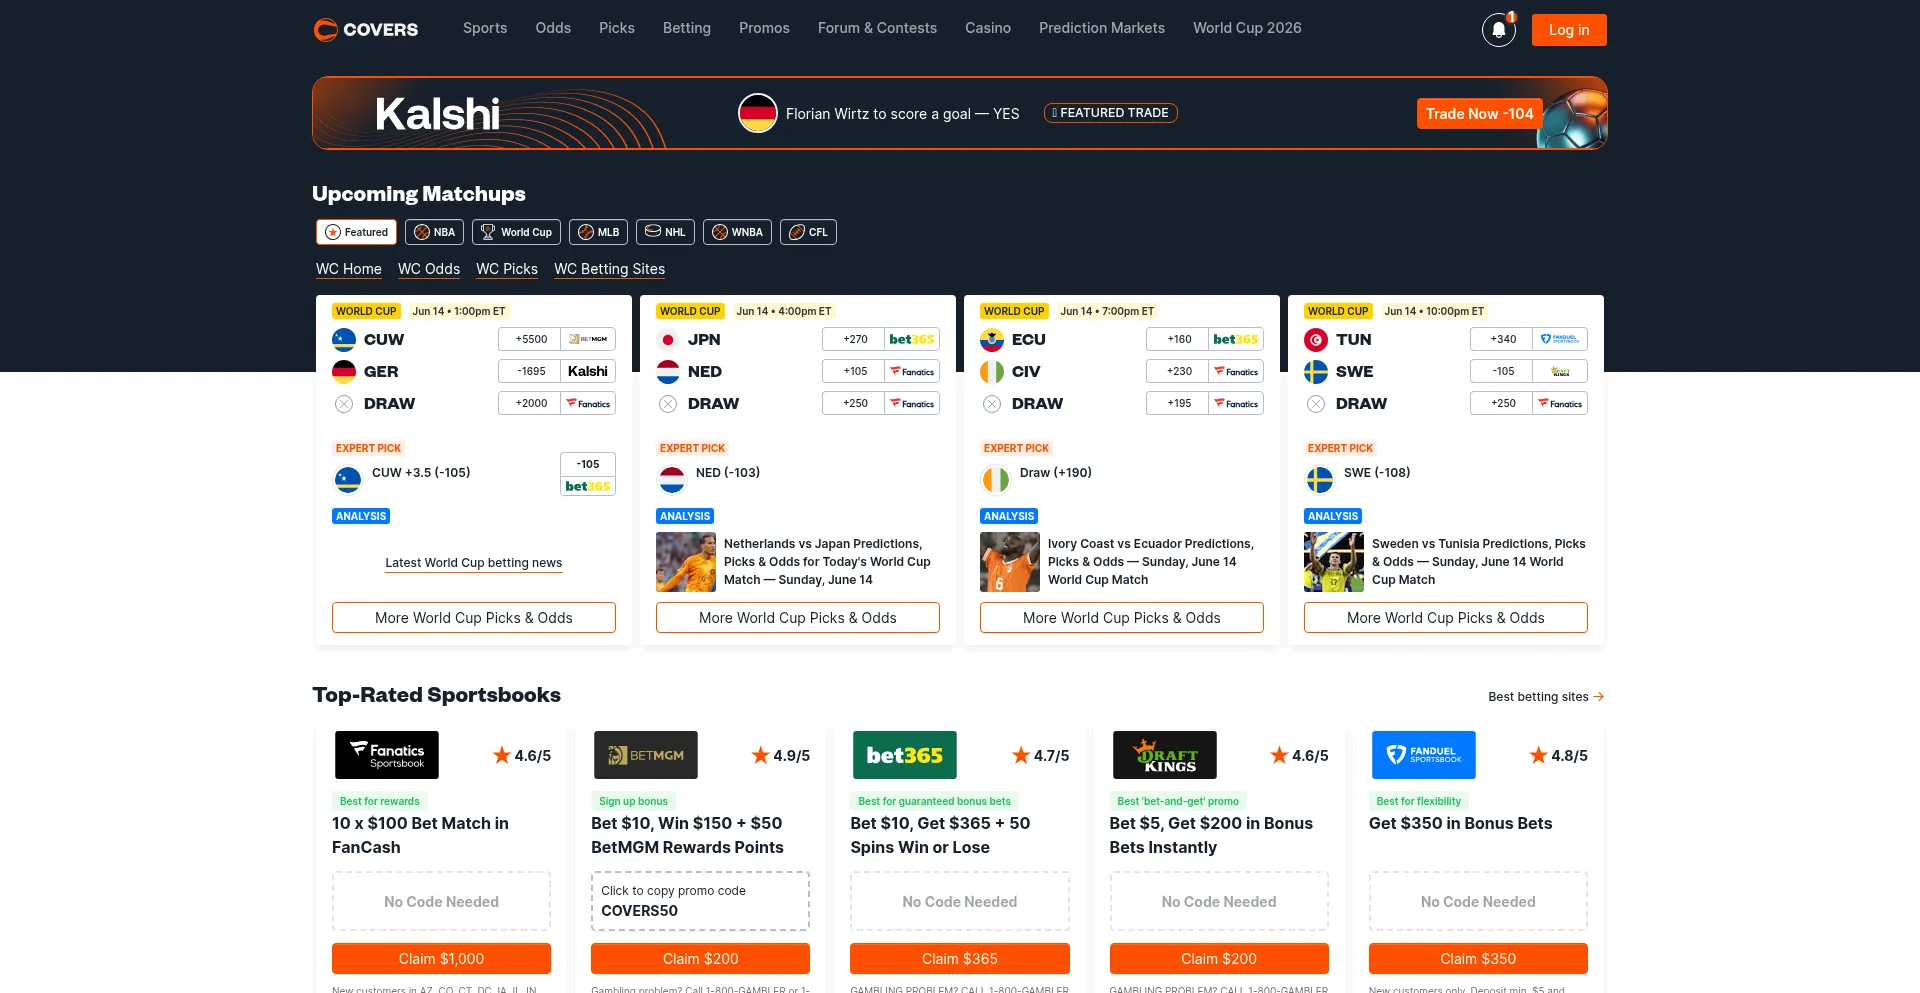Viewport: 1920px width, 993px height.
Task: Click Trade Now -104 button
Action: (1479, 114)
